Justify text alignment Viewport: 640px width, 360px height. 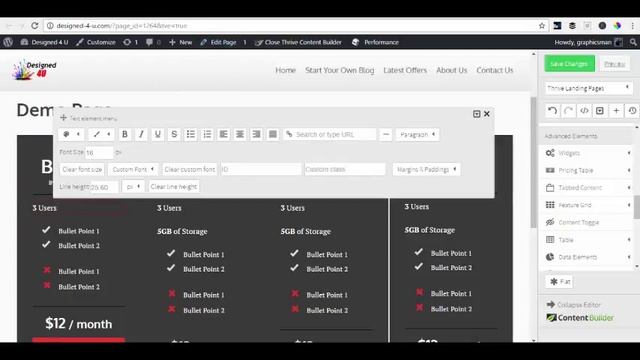pyautogui.click(x=273, y=134)
